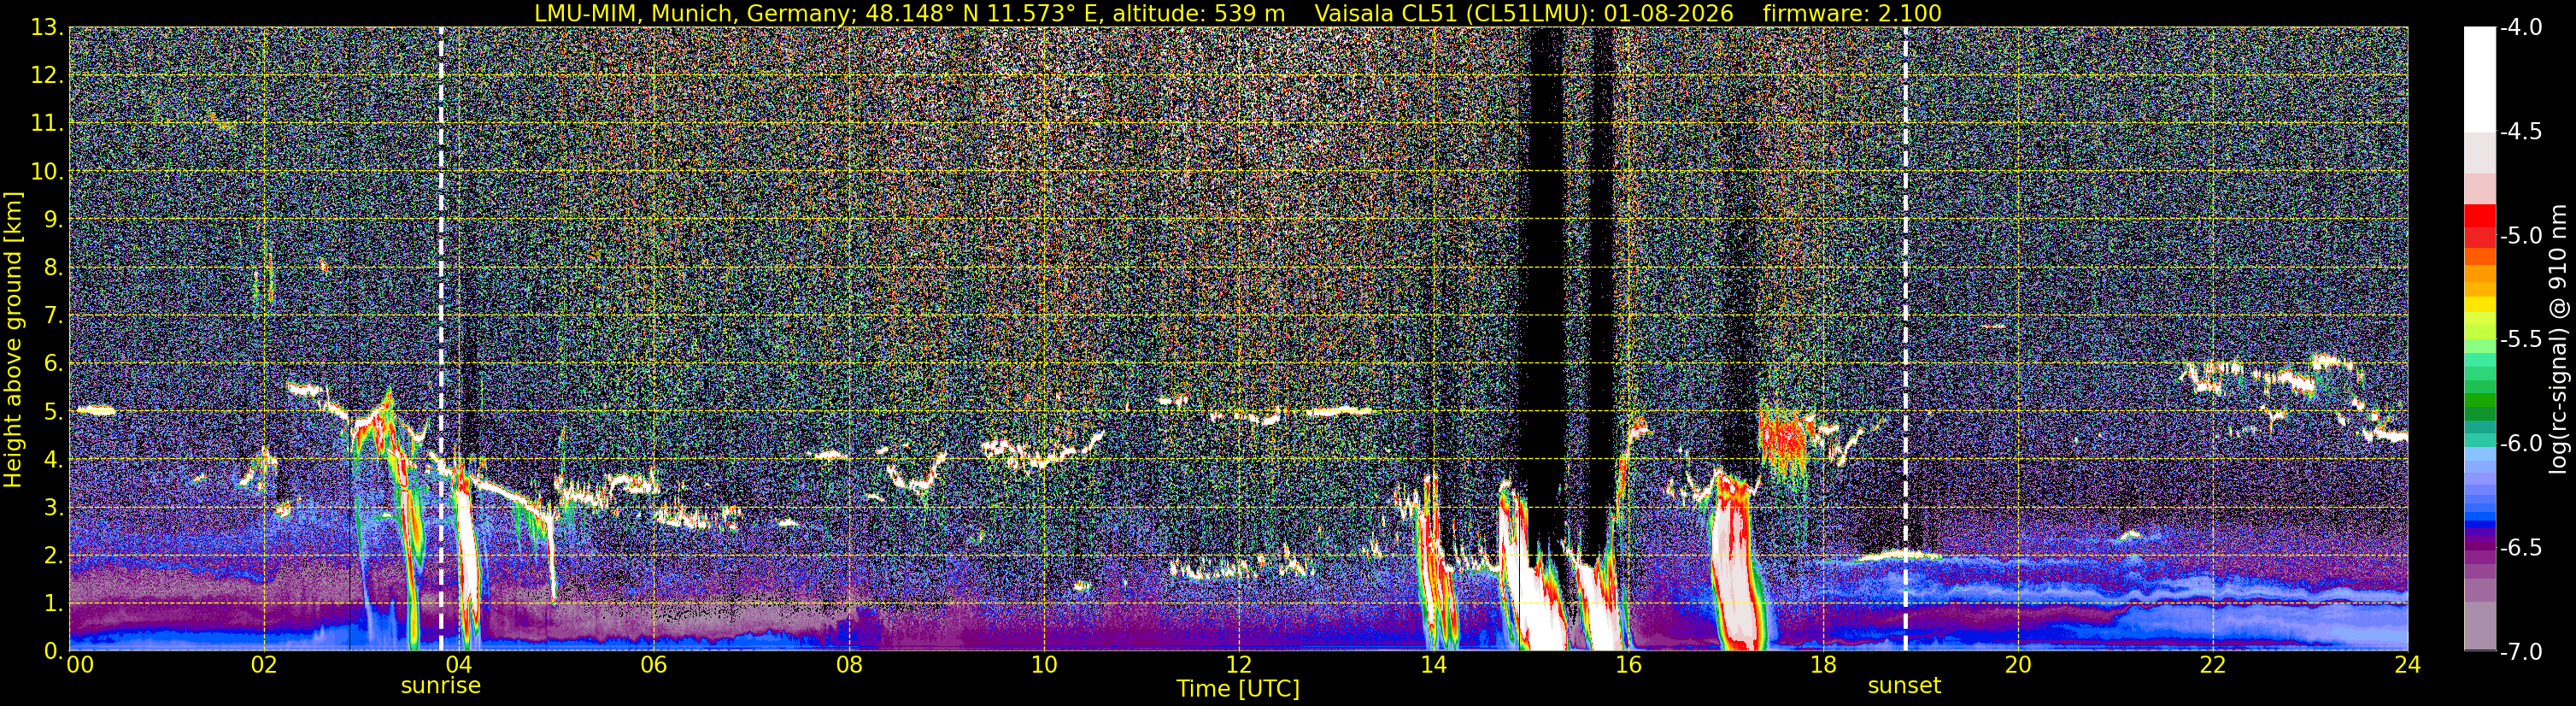
Task: Click the 'sunrise' label below the axis
Action: point(441,686)
